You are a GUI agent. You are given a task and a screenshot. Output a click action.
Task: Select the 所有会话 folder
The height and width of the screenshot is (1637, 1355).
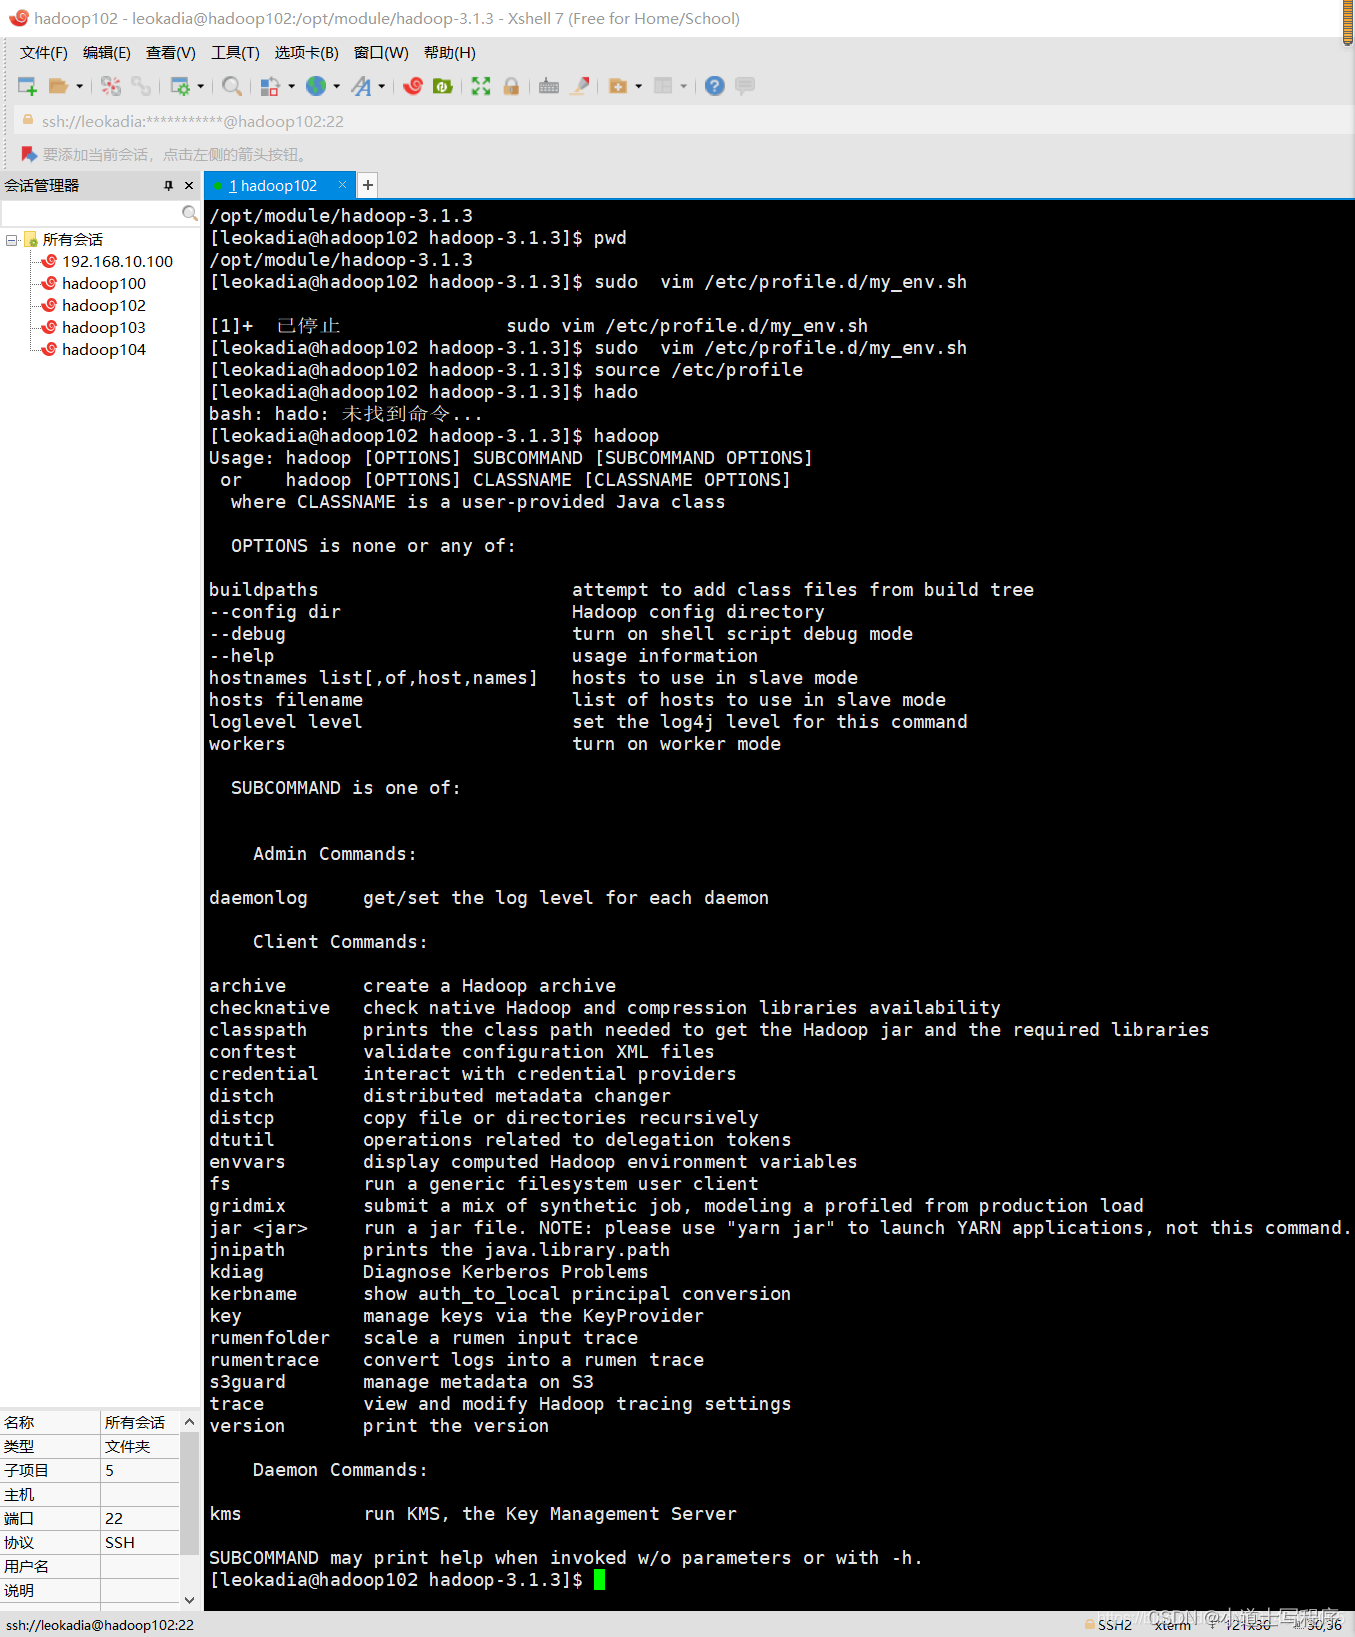tap(72, 240)
